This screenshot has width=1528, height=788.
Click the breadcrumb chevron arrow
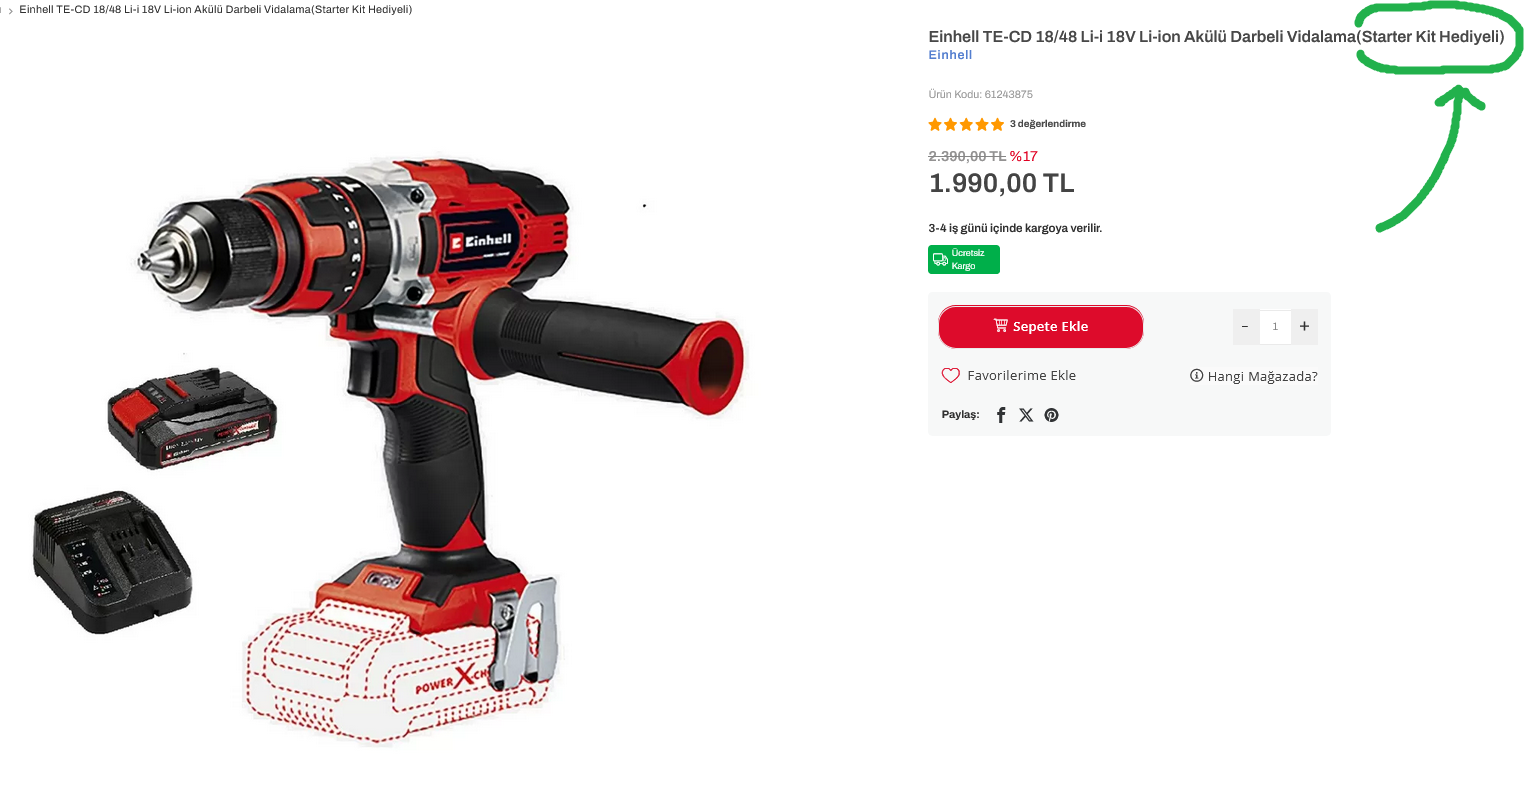coord(10,10)
